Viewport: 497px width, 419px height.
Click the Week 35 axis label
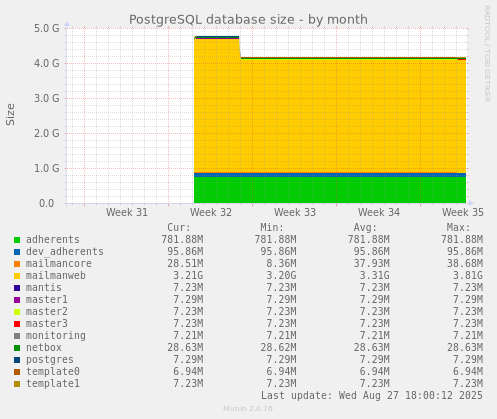pyautogui.click(x=463, y=212)
